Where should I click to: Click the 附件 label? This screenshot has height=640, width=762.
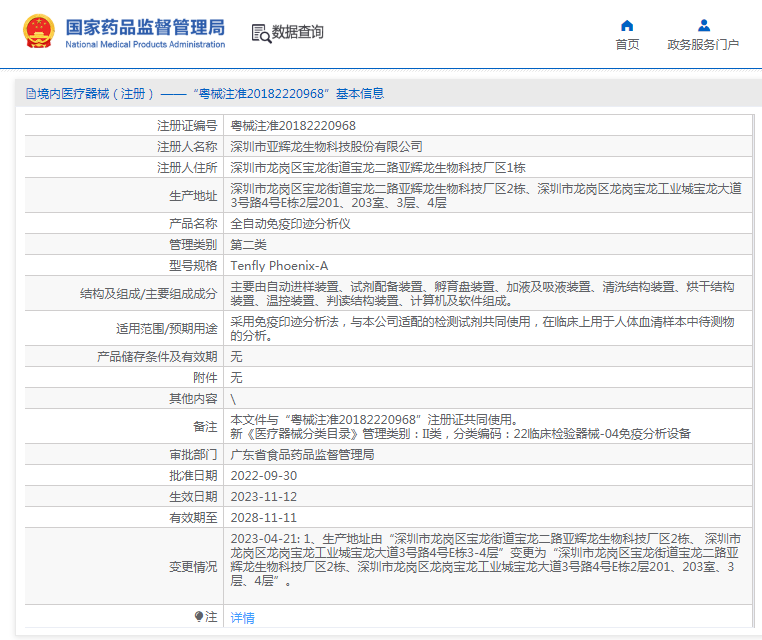[x=205, y=378]
